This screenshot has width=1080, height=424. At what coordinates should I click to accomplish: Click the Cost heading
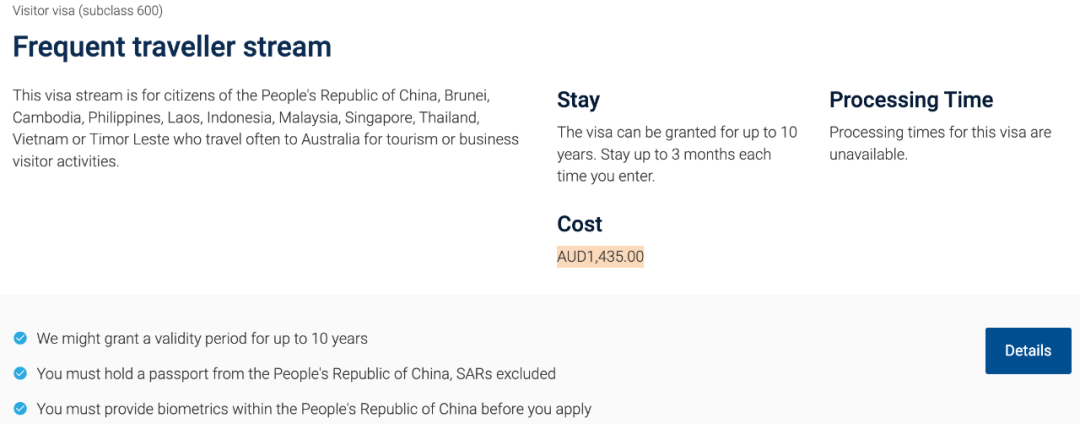pos(580,224)
